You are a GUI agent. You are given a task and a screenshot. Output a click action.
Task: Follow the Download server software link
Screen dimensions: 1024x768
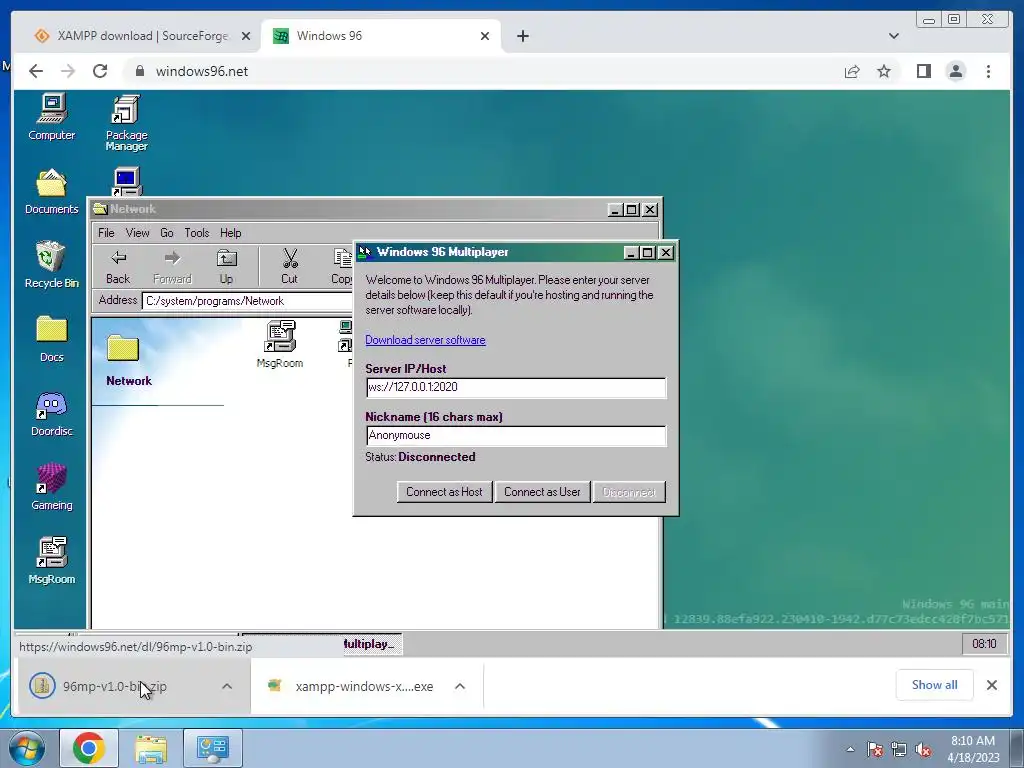click(425, 340)
